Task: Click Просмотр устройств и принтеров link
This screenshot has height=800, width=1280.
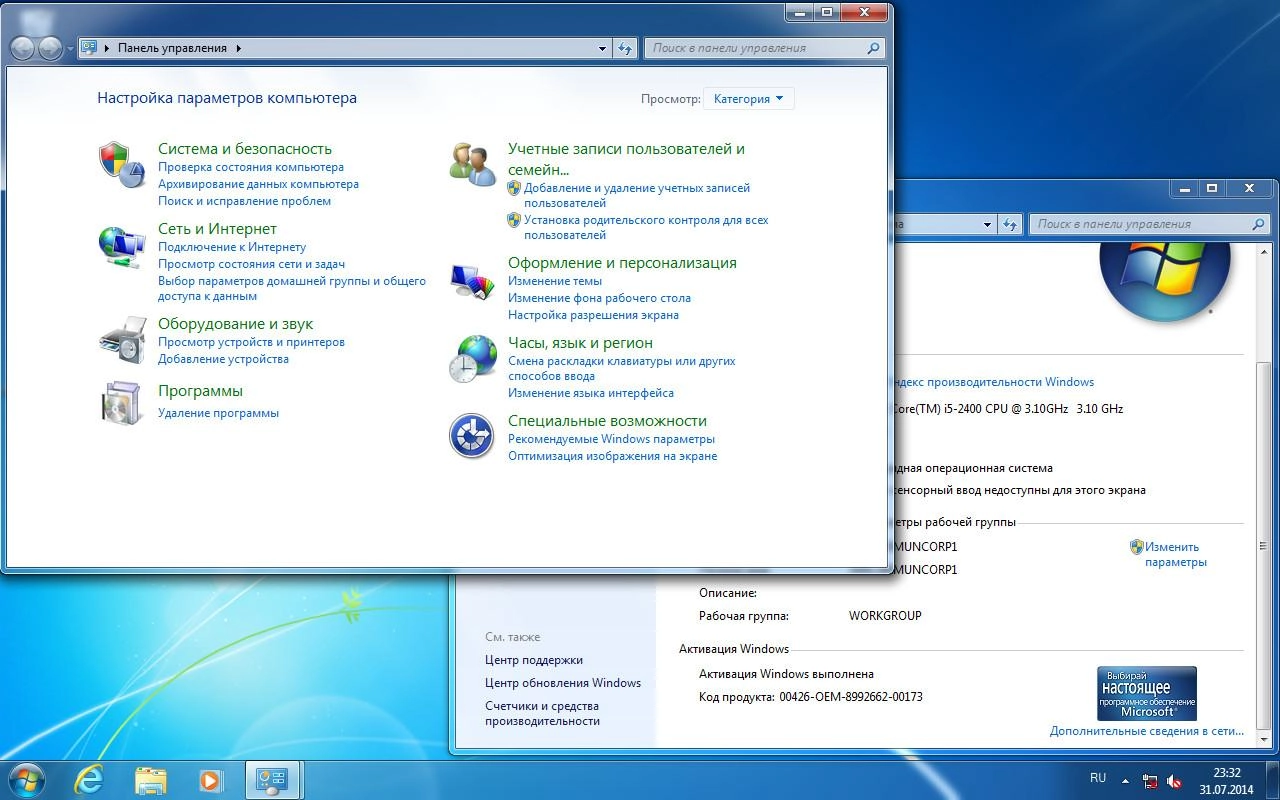Action: tap(251, 342)
